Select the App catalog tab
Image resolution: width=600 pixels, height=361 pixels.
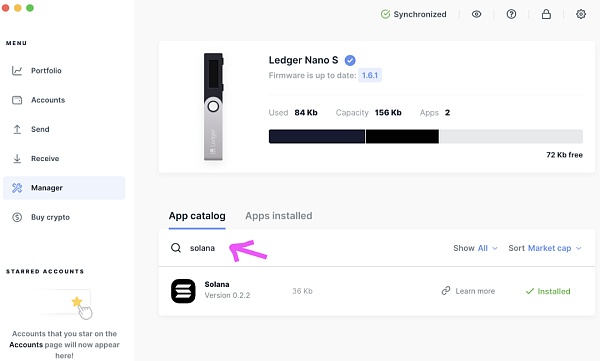point(197,216)
